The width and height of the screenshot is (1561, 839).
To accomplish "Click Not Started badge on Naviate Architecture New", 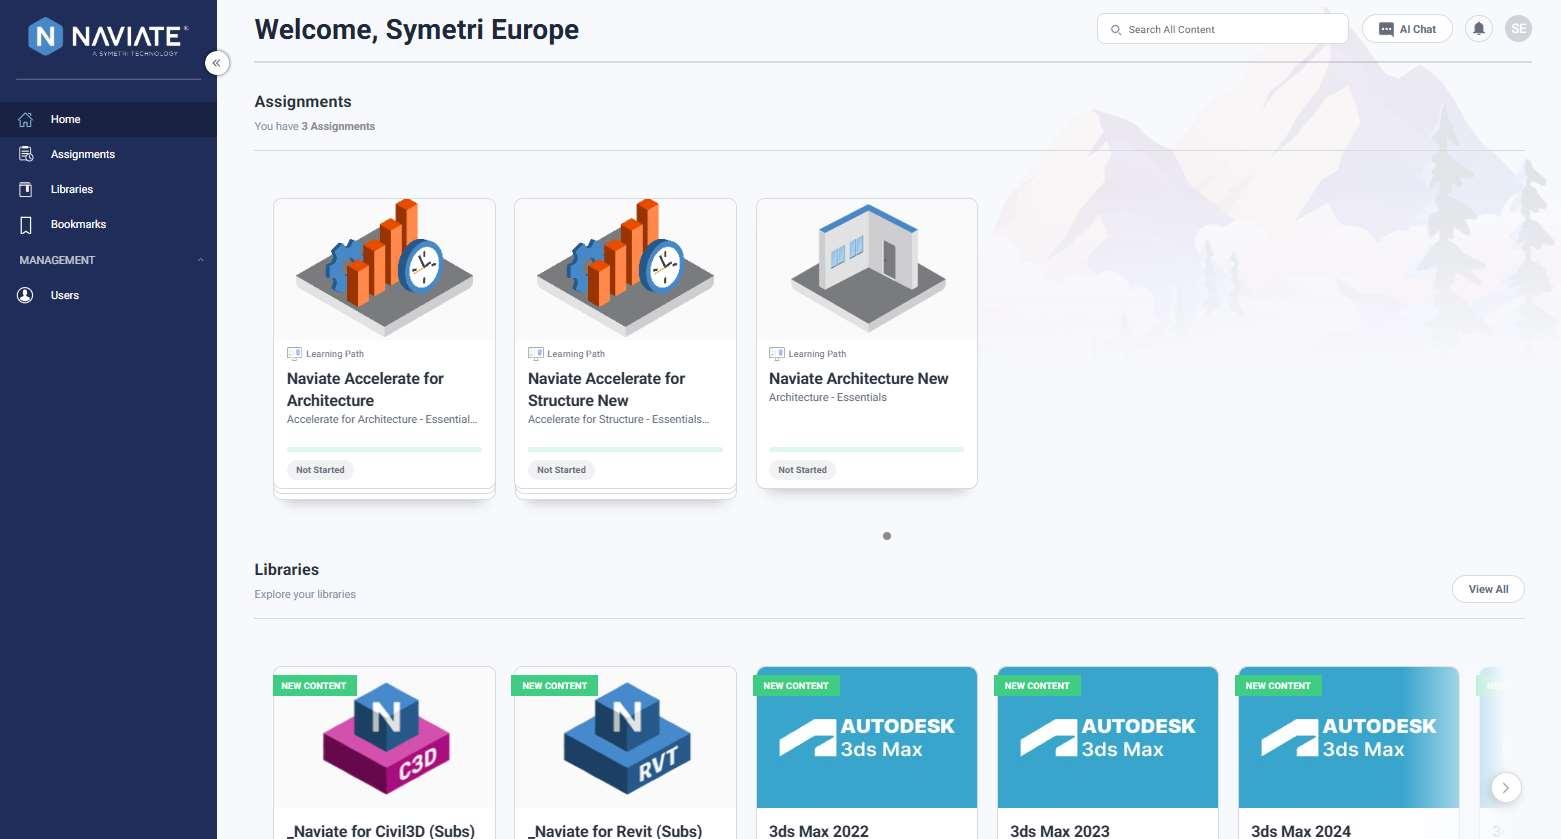I will coord(802,470).
